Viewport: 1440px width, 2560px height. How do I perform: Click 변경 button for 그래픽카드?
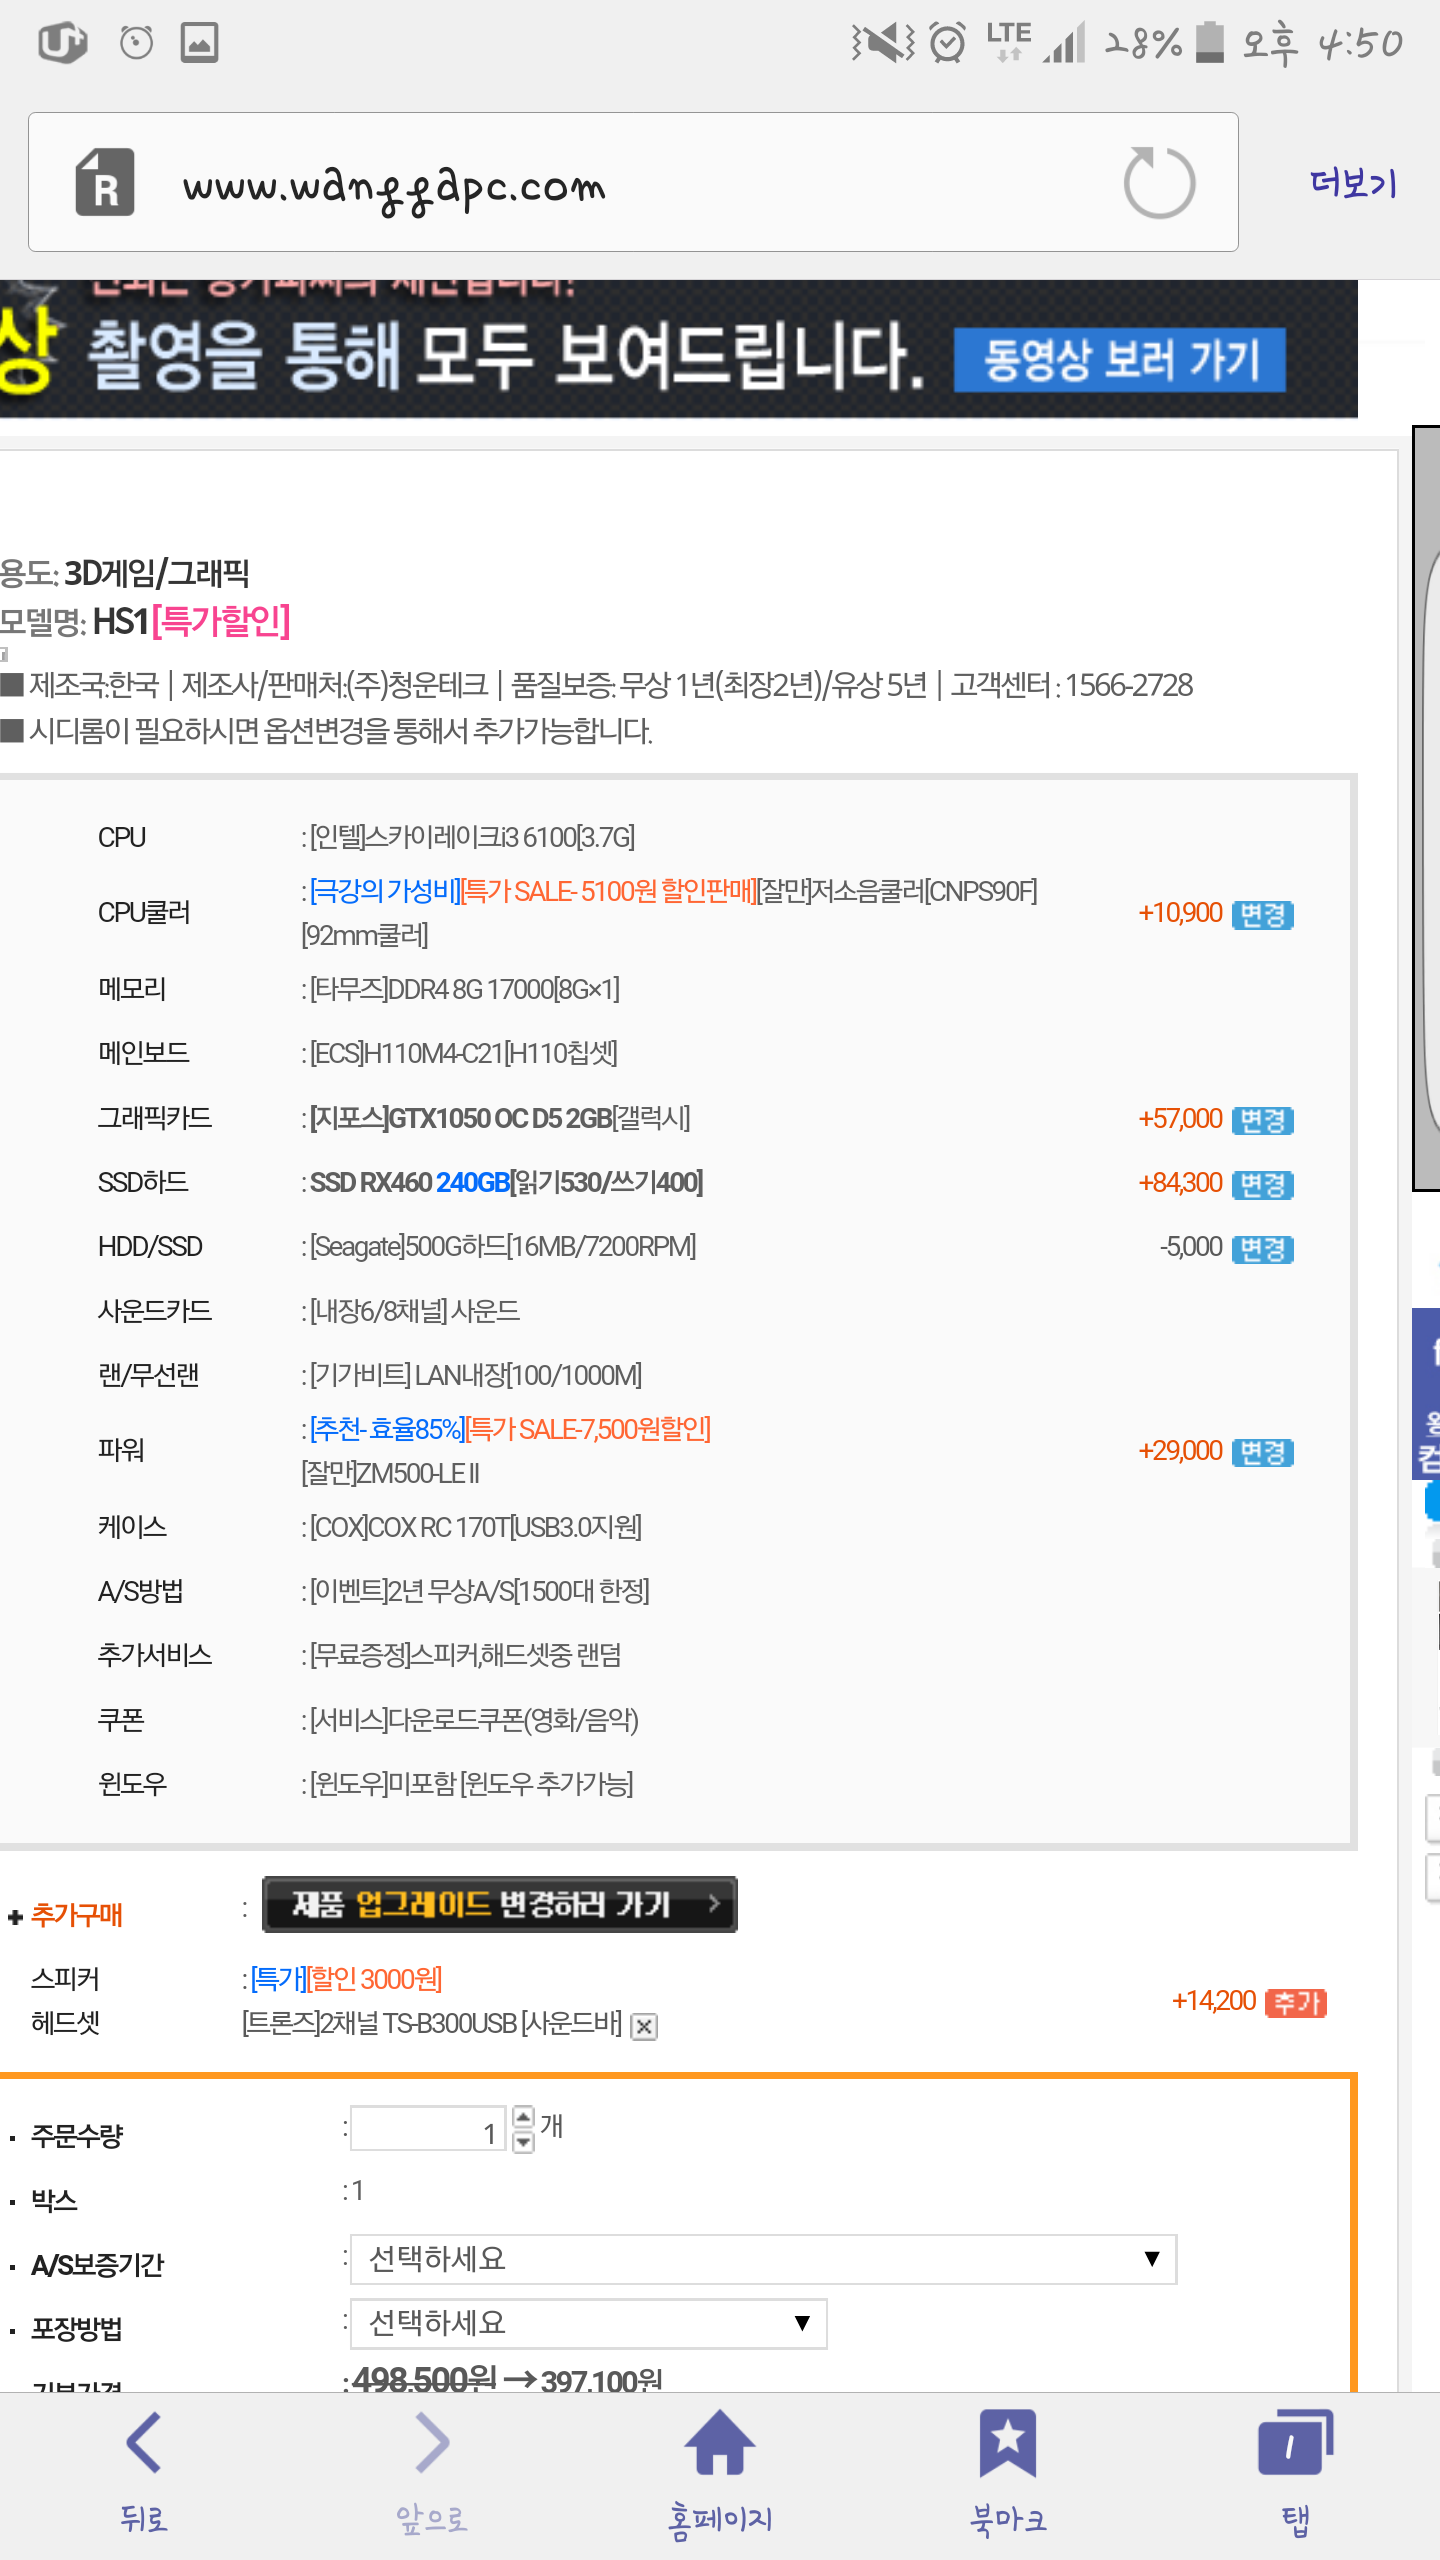click(1263, 1120)
